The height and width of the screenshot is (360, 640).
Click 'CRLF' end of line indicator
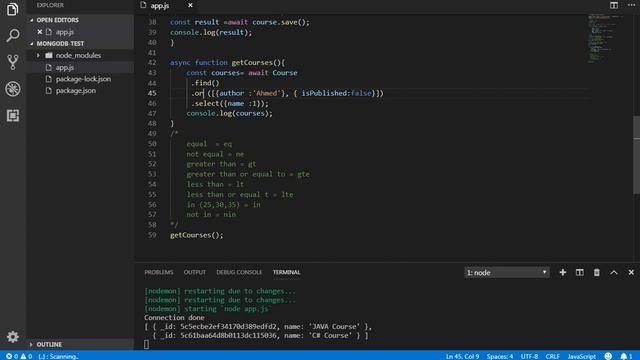click(553, 356)
